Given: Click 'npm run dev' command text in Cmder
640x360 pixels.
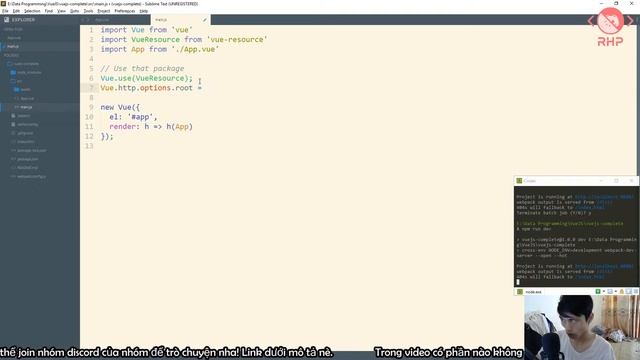Looking at the screenshot, I should coord(535,229).
